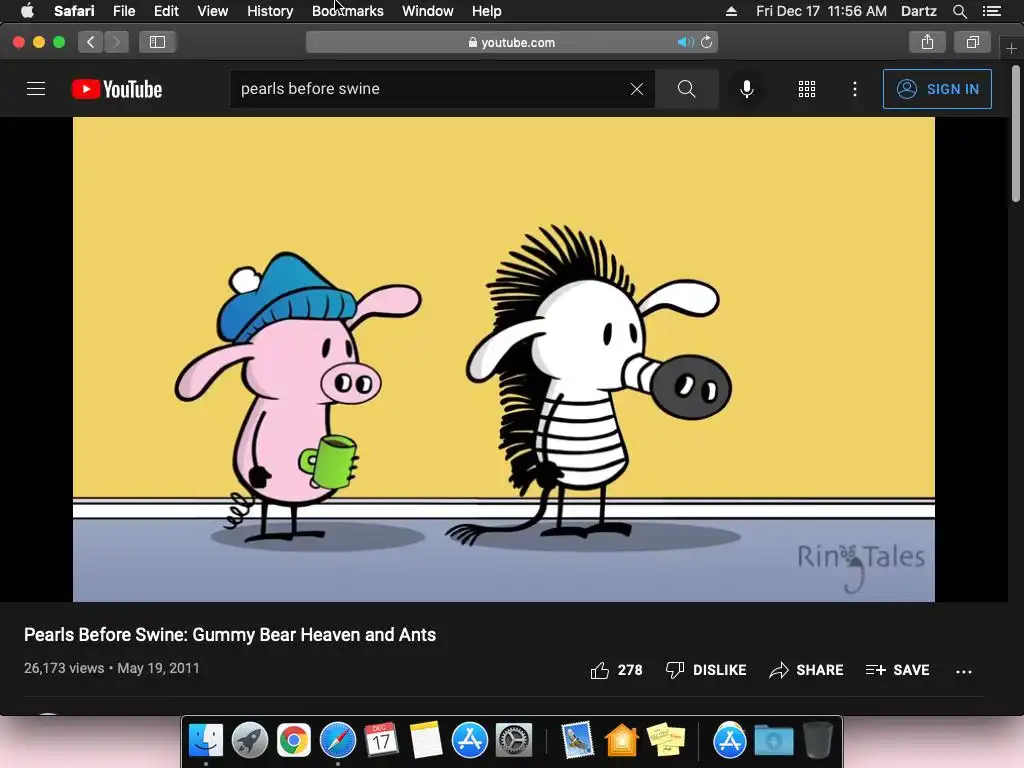This screenshot has height=768, width=1024.
Task: Open a new tab with plus button
Action: [1011, 49]
